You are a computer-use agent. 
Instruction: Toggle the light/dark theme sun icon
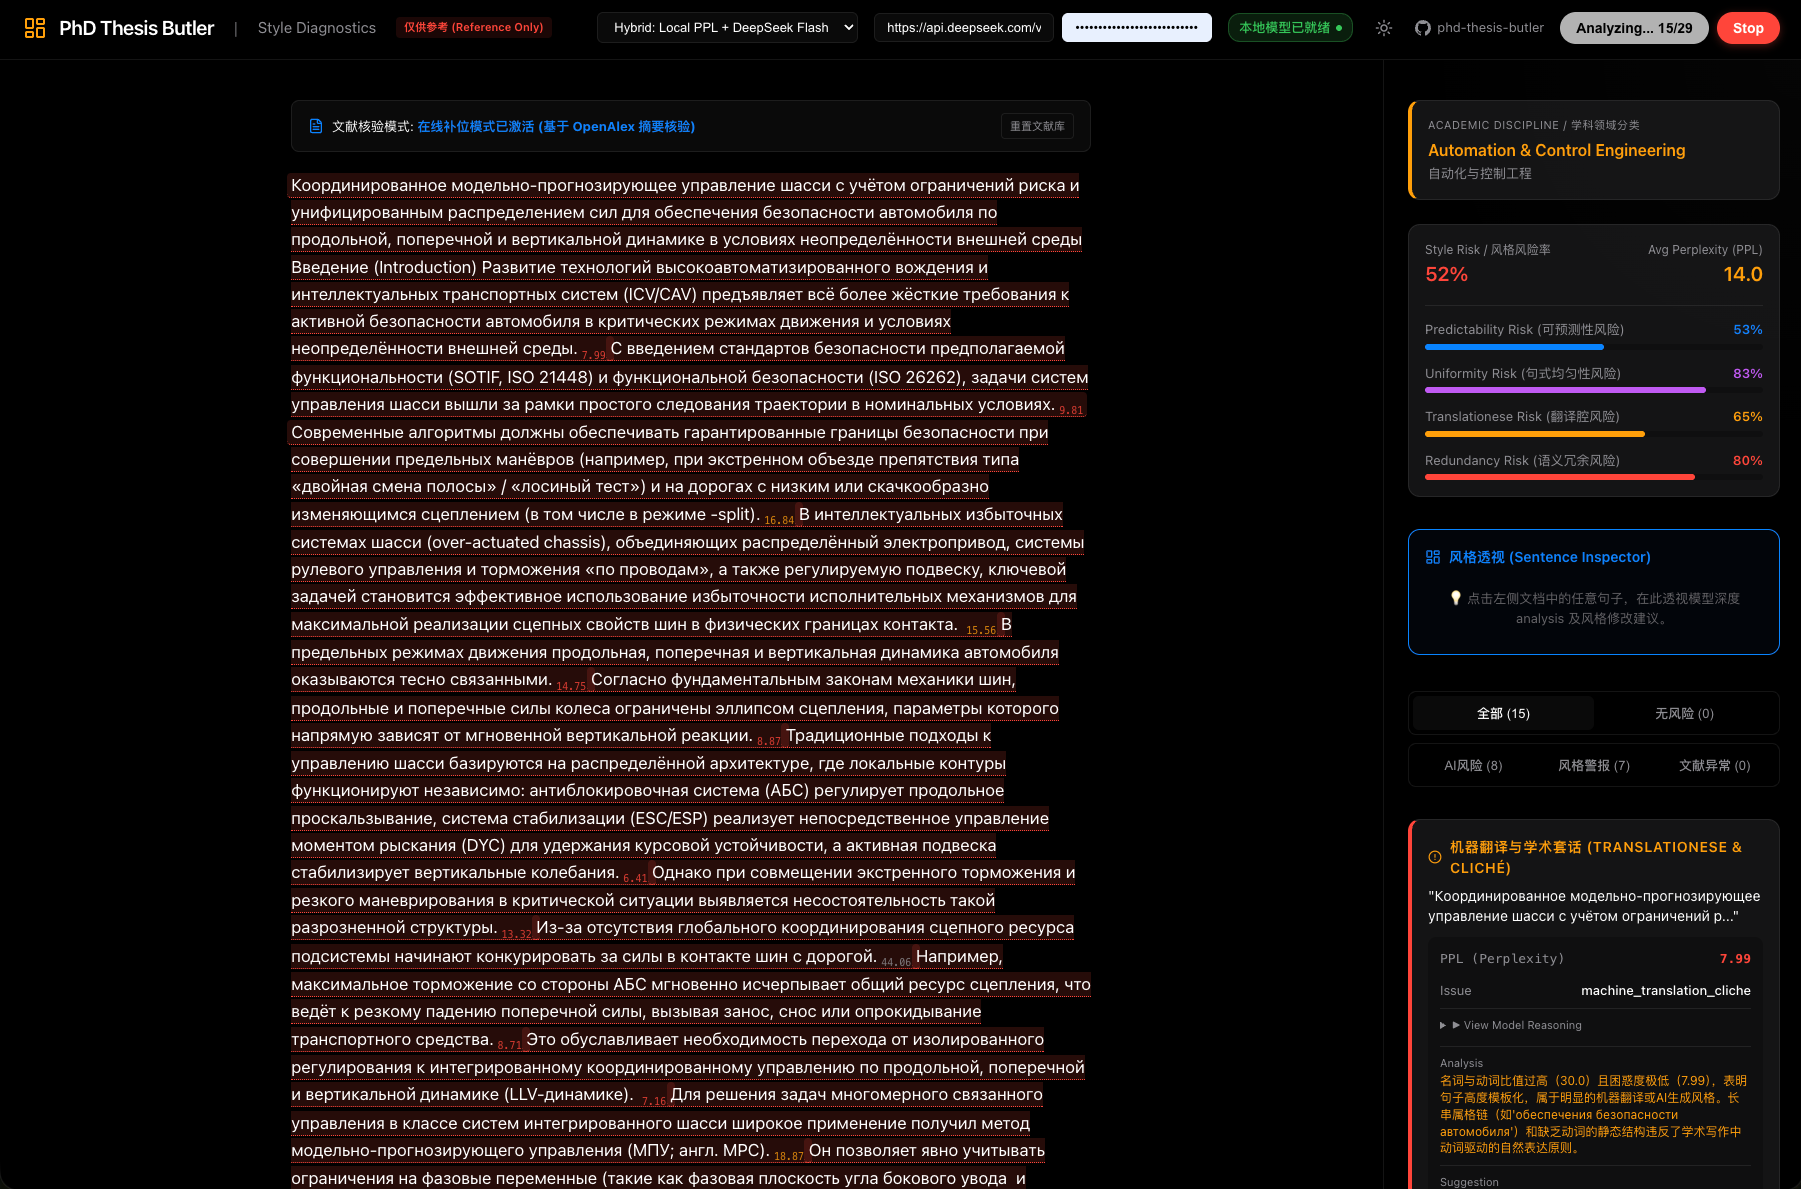pyautogui.click(x=1384, y=28)
